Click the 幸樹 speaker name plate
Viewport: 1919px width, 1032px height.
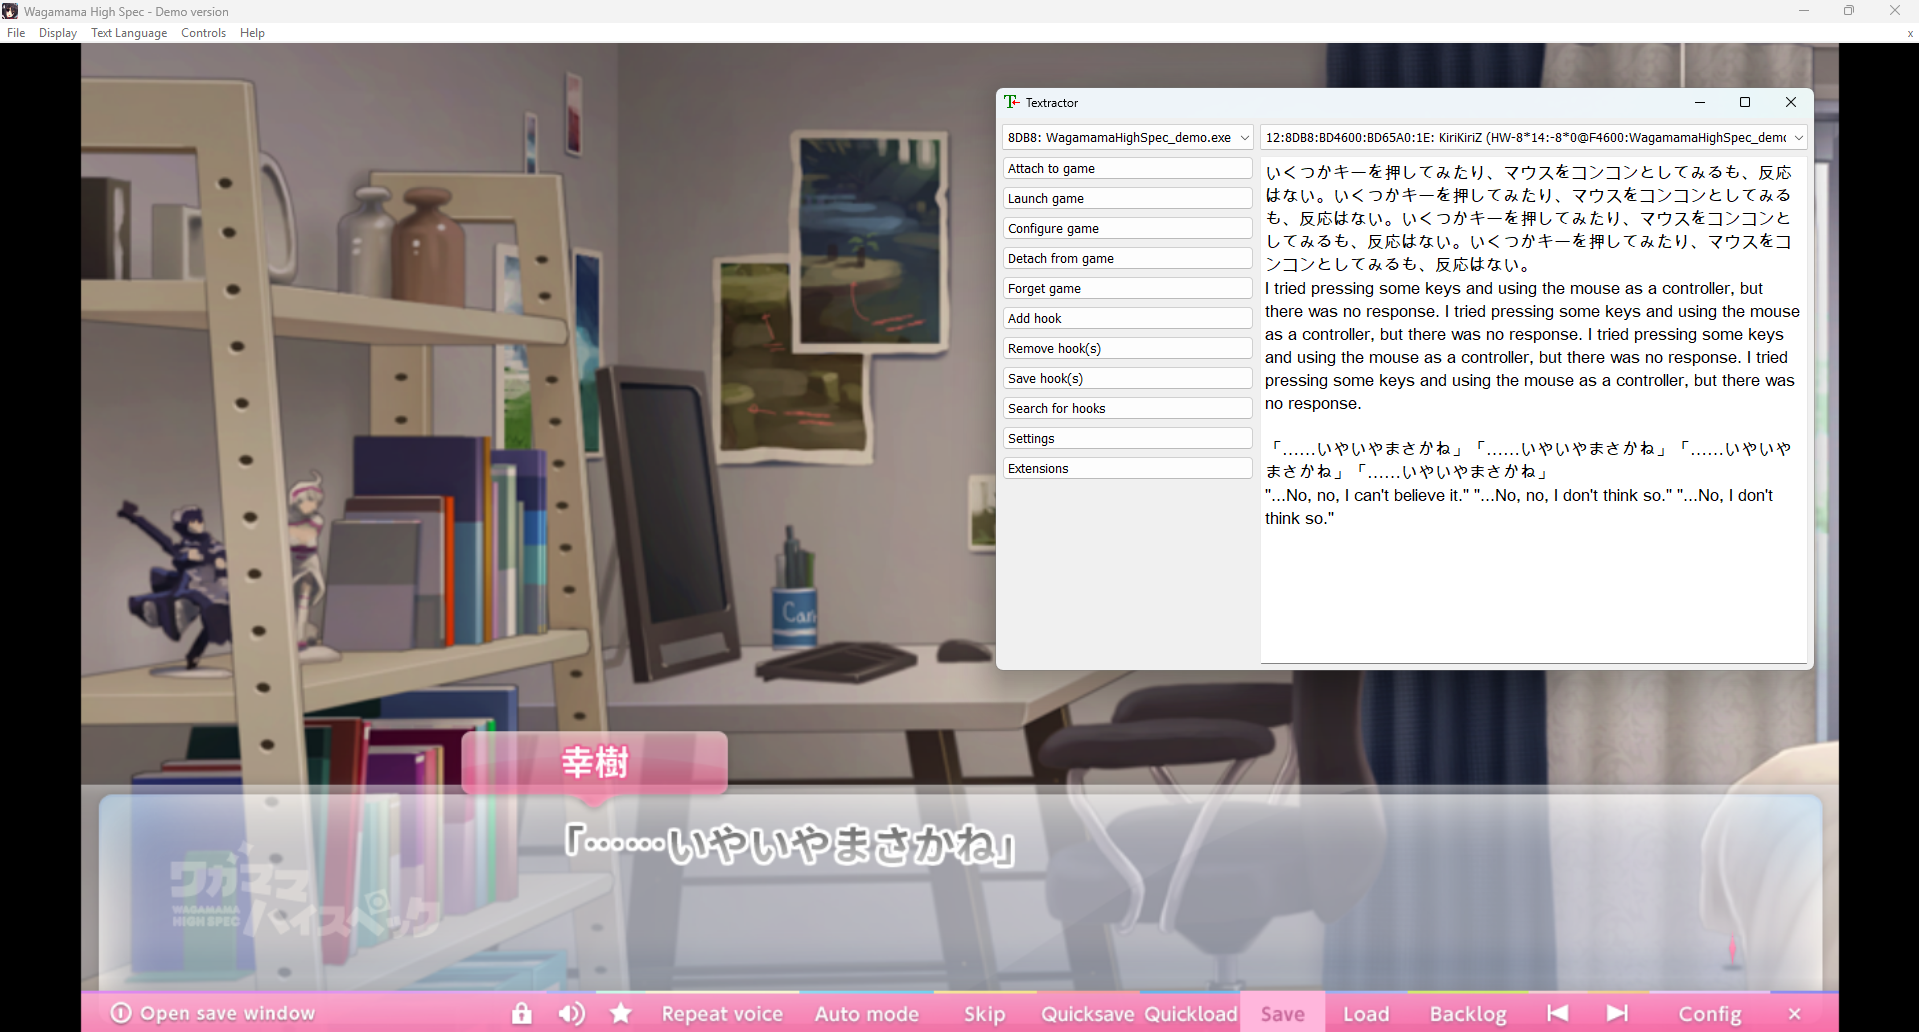(x=594, y=763)
